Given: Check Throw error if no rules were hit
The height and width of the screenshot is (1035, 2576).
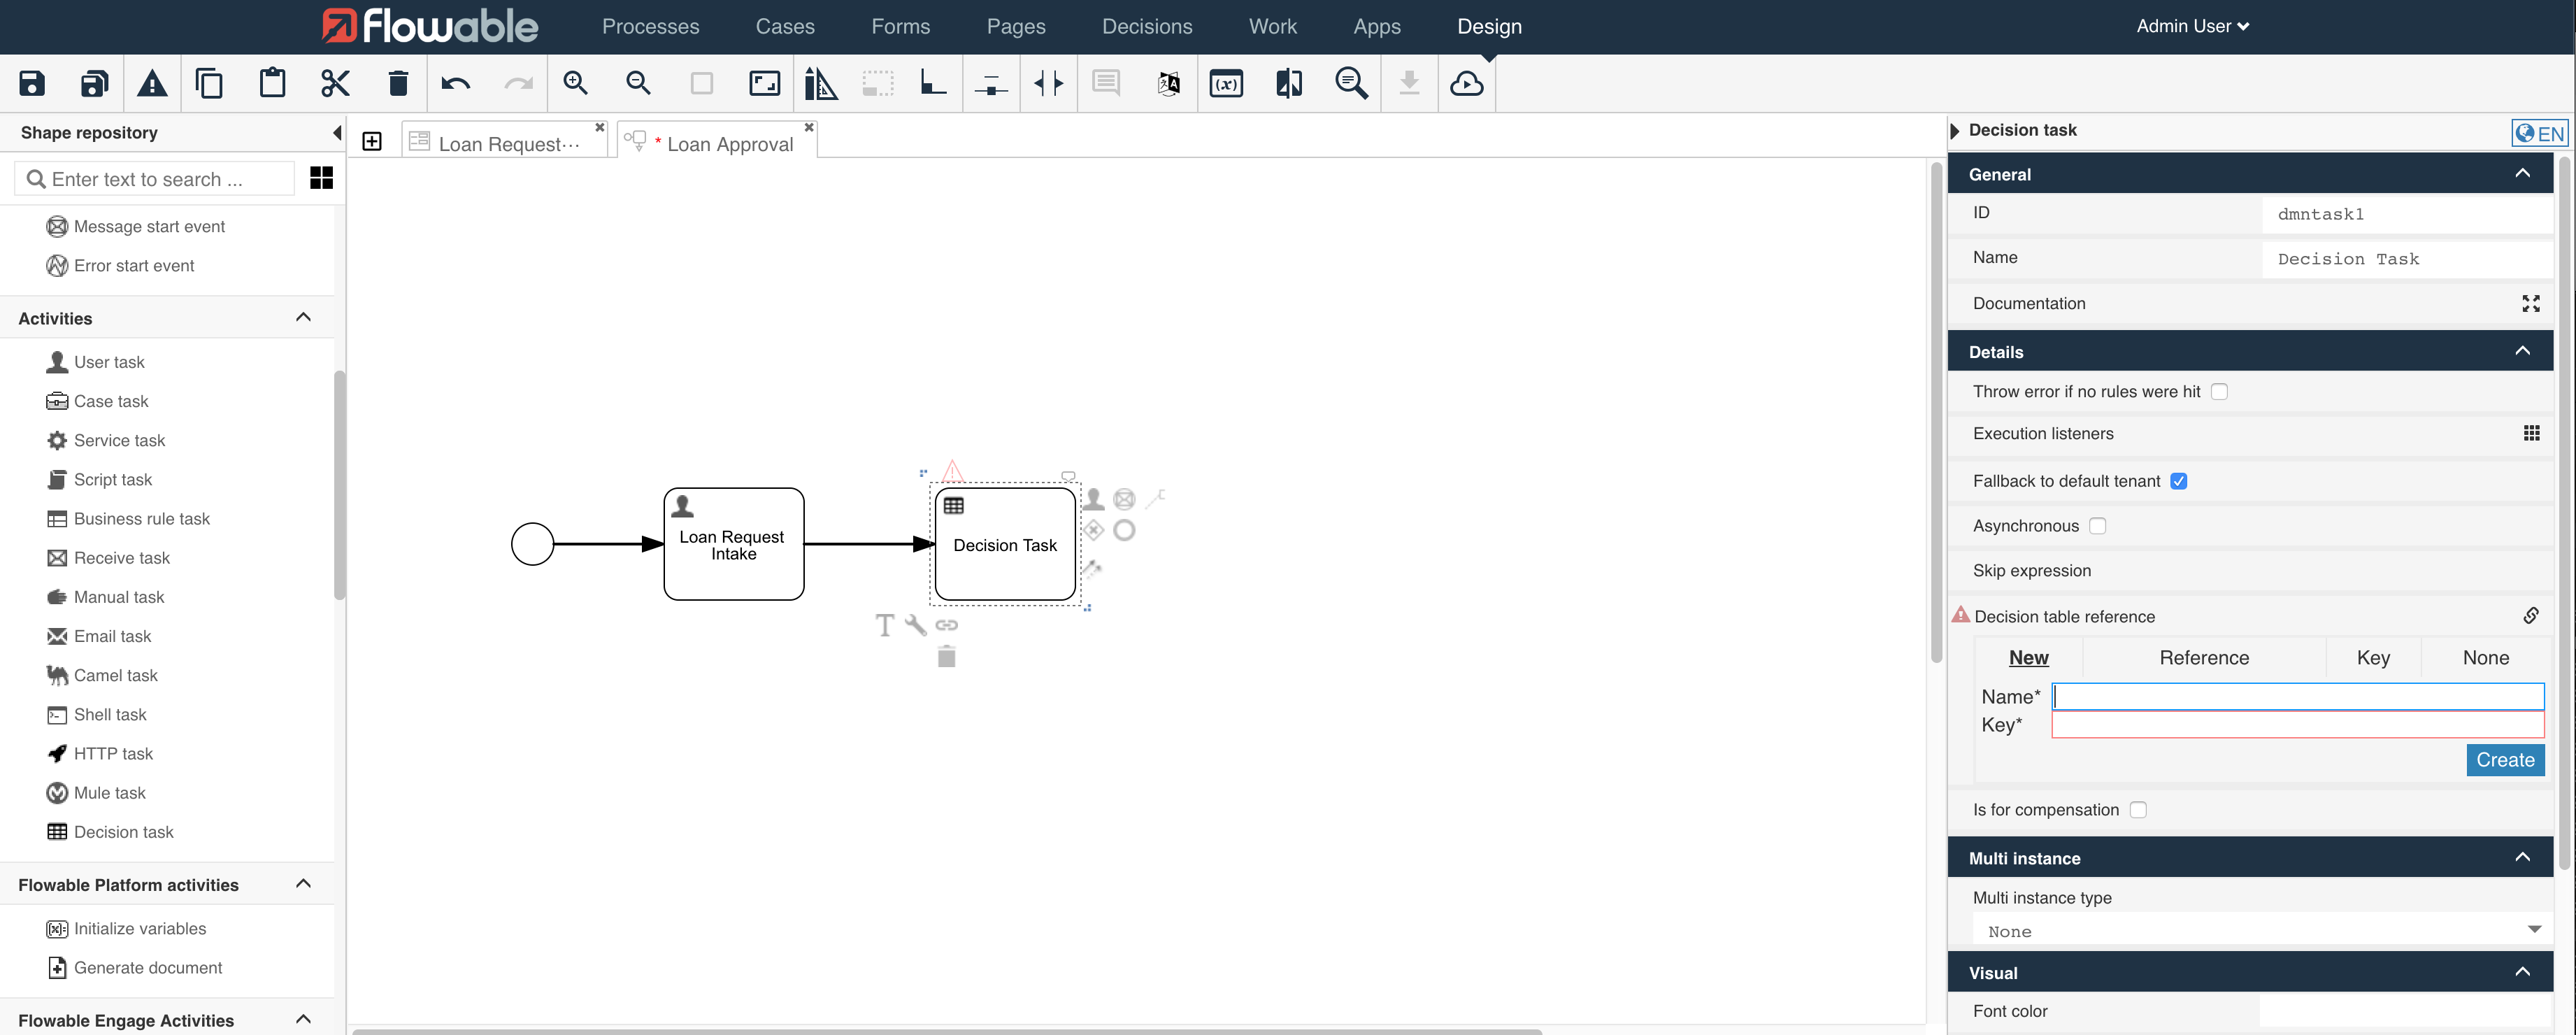Looking at the screenshot, I should (x=2220, y=391).
